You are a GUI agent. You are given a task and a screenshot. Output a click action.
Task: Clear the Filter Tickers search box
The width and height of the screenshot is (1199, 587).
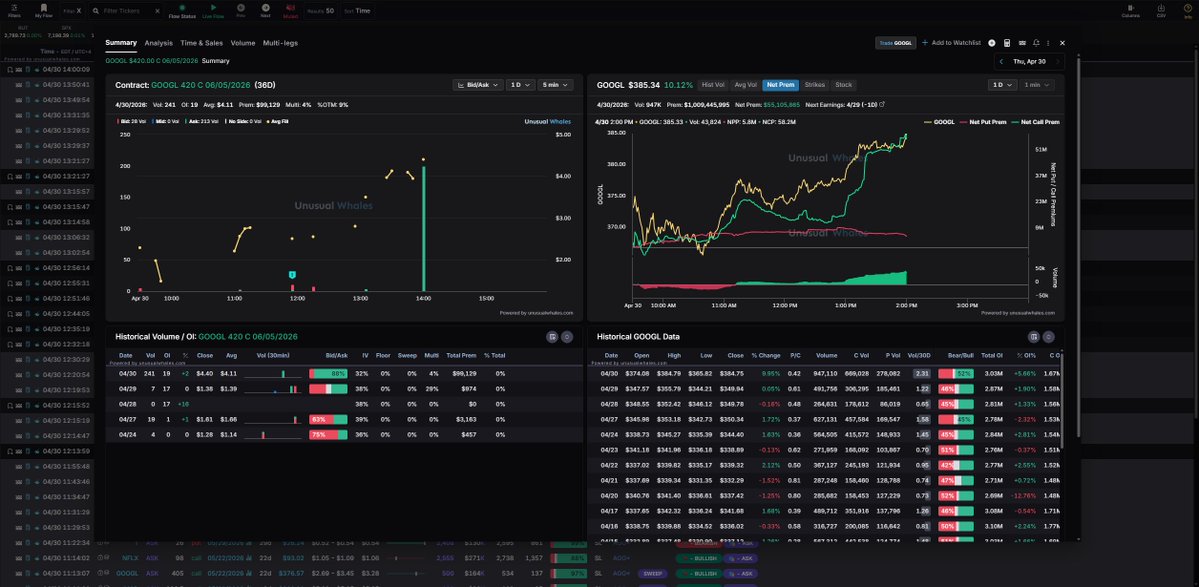[x=157, y=11]
